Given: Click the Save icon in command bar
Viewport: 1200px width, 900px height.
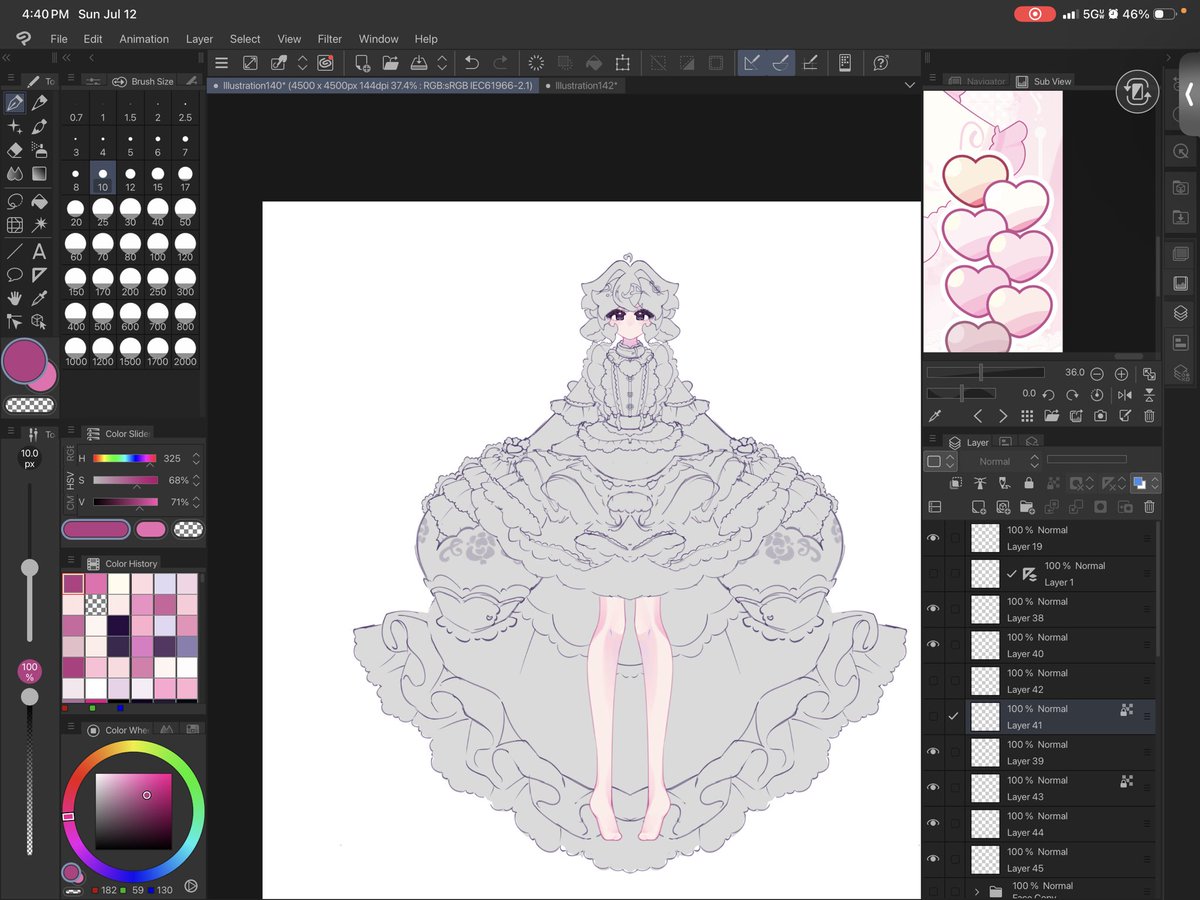Looking at the screenshot, I should click(x=420, y=63).
